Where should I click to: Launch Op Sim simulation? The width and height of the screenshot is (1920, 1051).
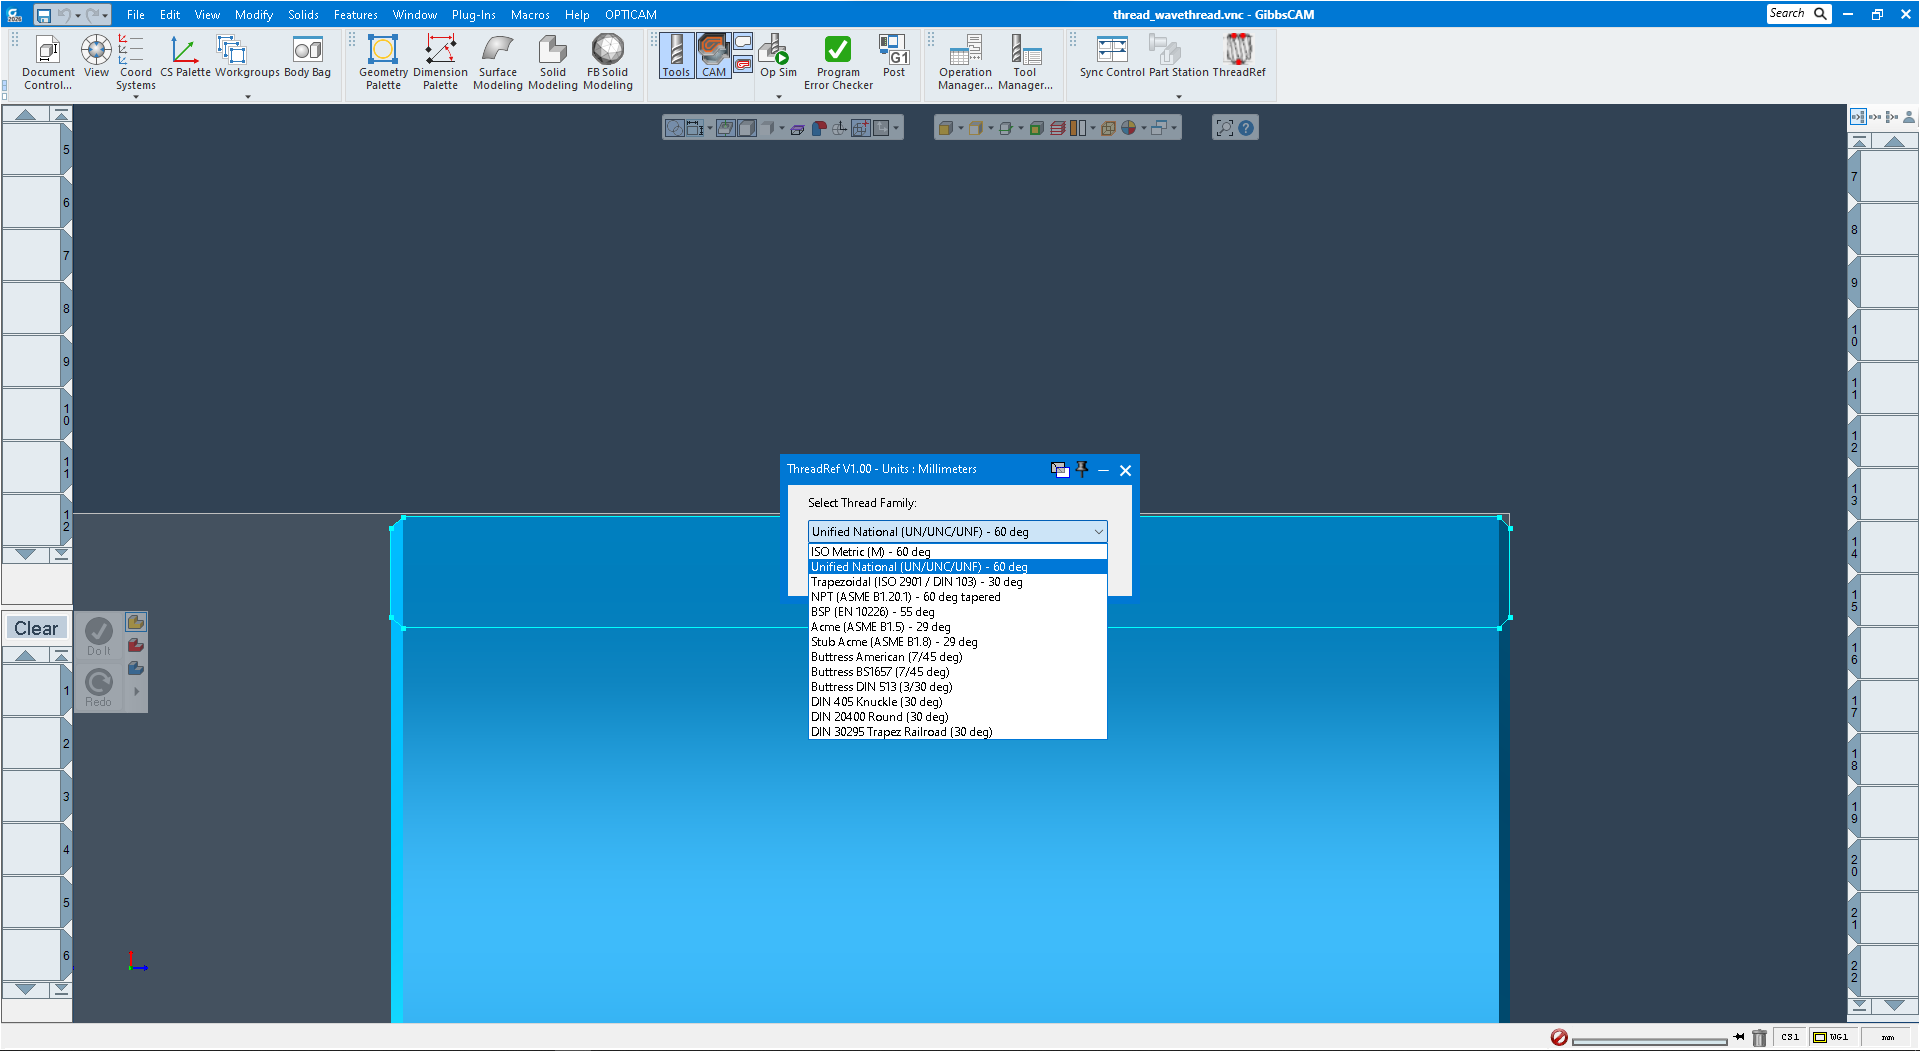[776, 55]
